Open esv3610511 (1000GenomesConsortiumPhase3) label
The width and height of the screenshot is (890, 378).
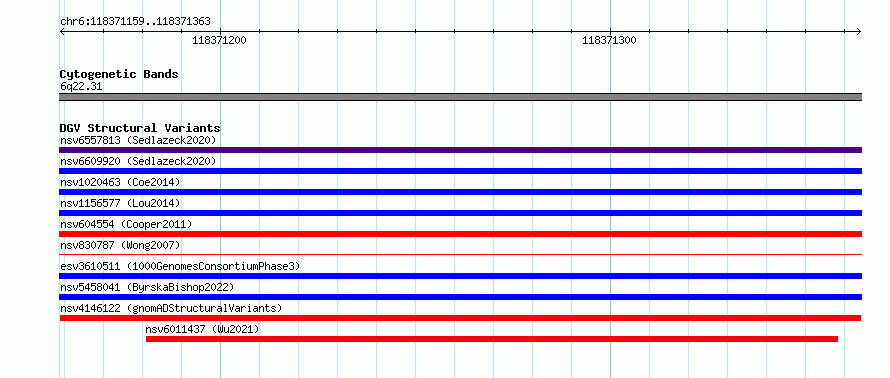coord(180,266)
